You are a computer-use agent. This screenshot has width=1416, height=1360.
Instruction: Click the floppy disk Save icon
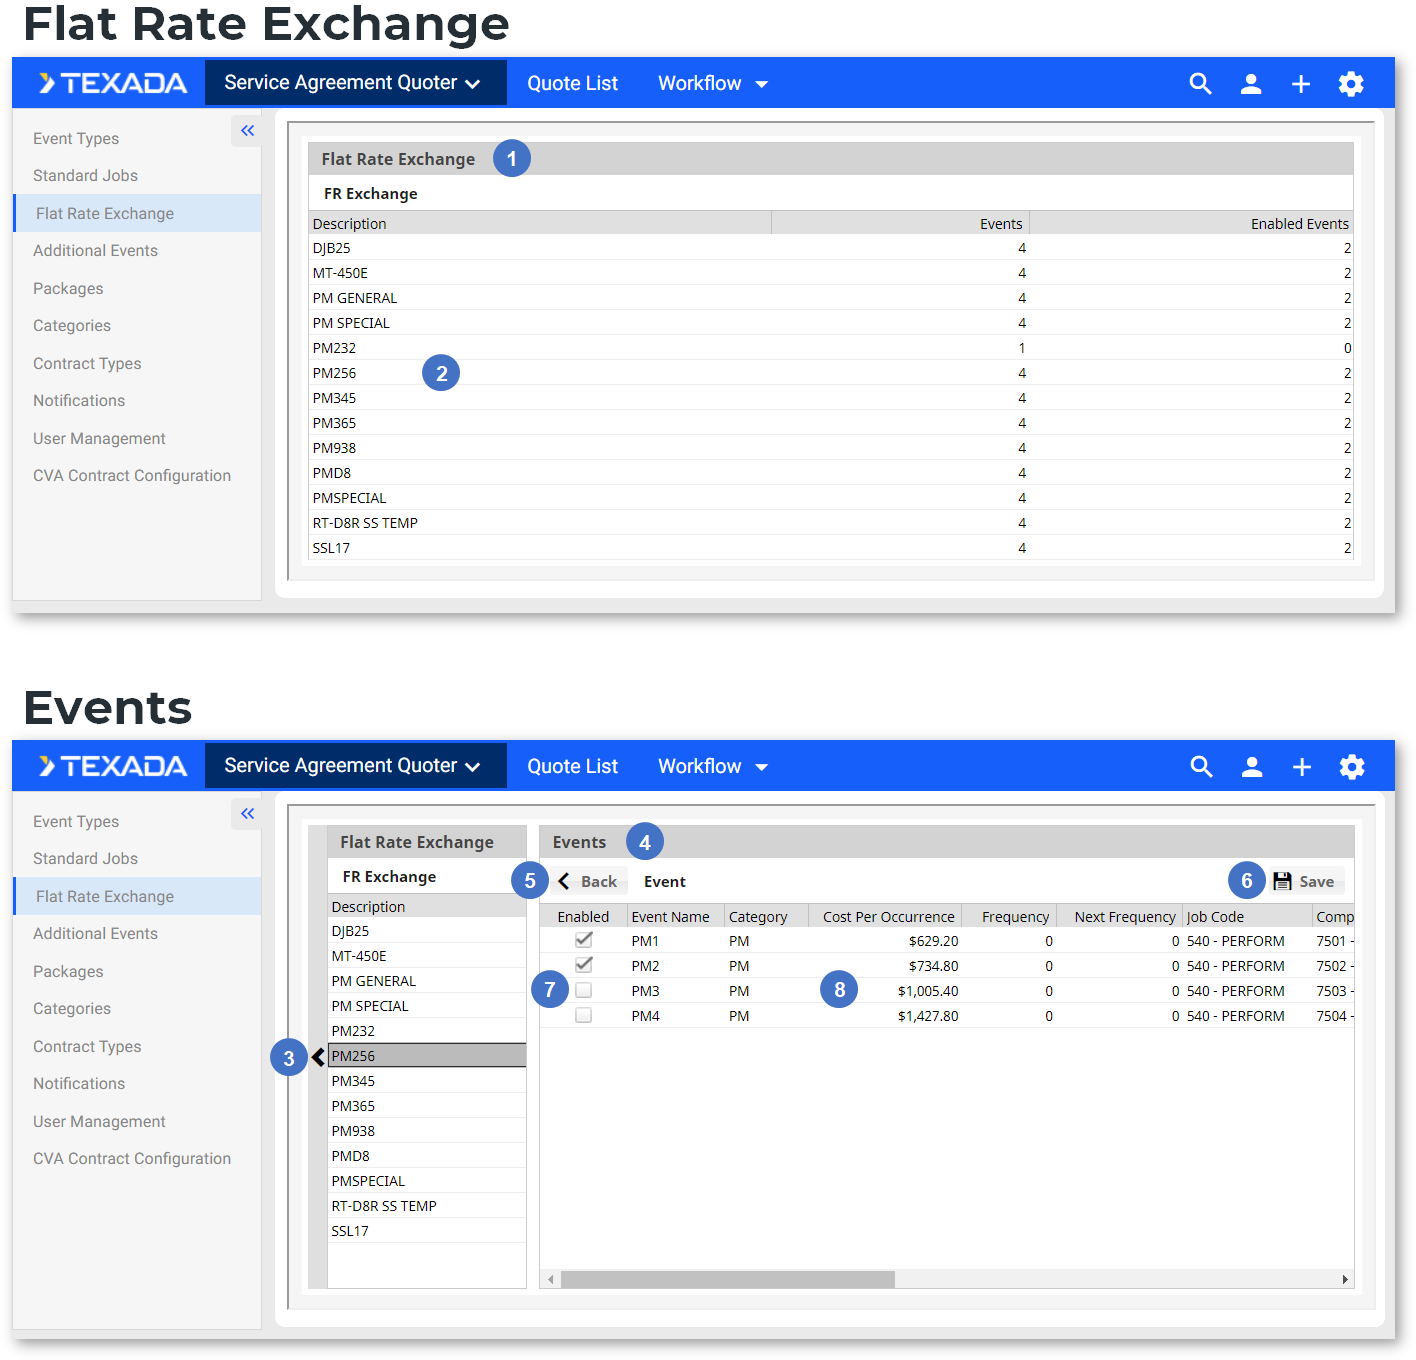coord(1285,881)
